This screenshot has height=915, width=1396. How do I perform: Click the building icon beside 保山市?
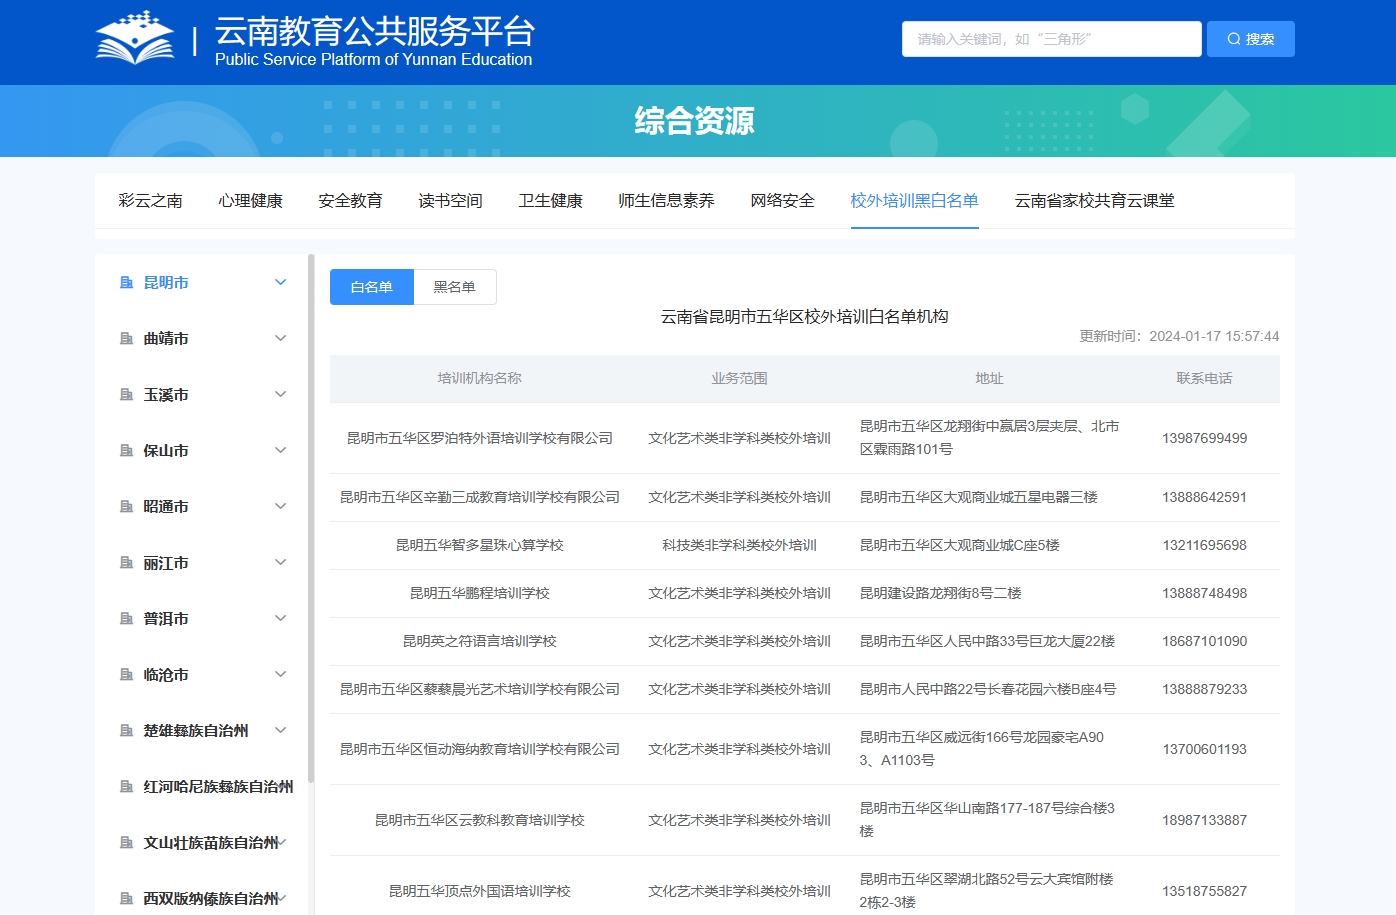127,451
